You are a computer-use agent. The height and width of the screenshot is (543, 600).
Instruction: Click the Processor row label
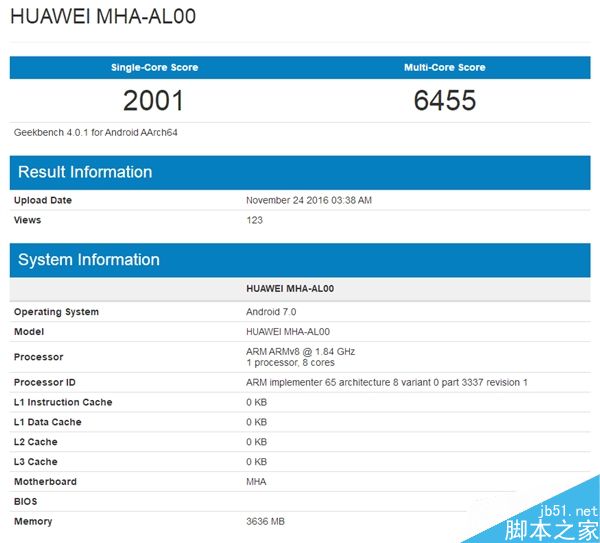(39, 357)
